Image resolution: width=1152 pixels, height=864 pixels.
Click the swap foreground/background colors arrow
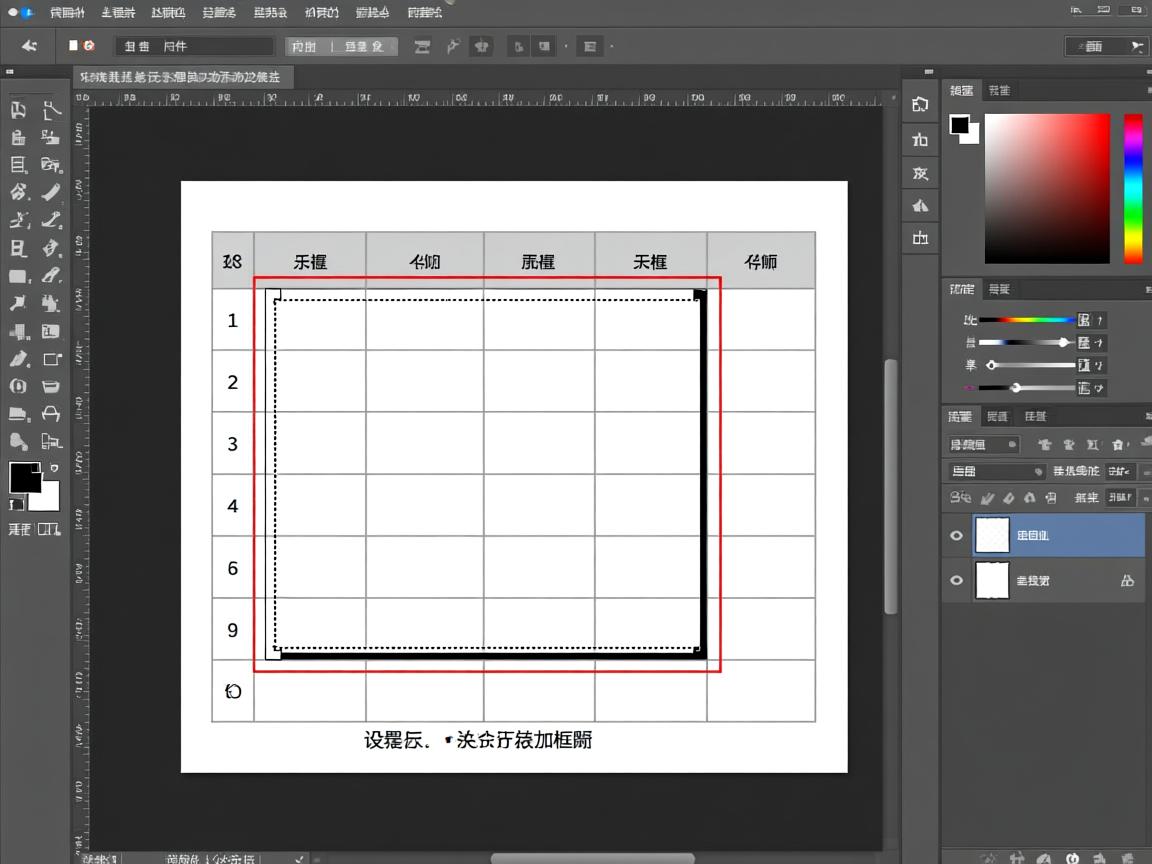(x=53, y=468)
